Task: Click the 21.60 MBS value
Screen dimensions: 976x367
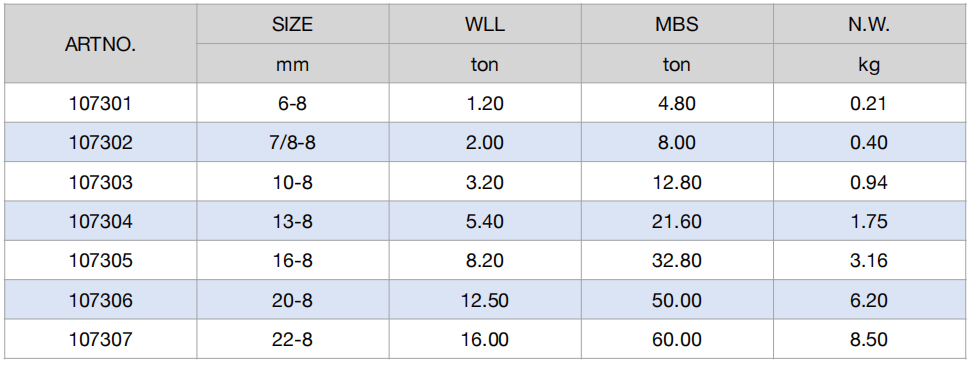Action: (x=677, y=221)
